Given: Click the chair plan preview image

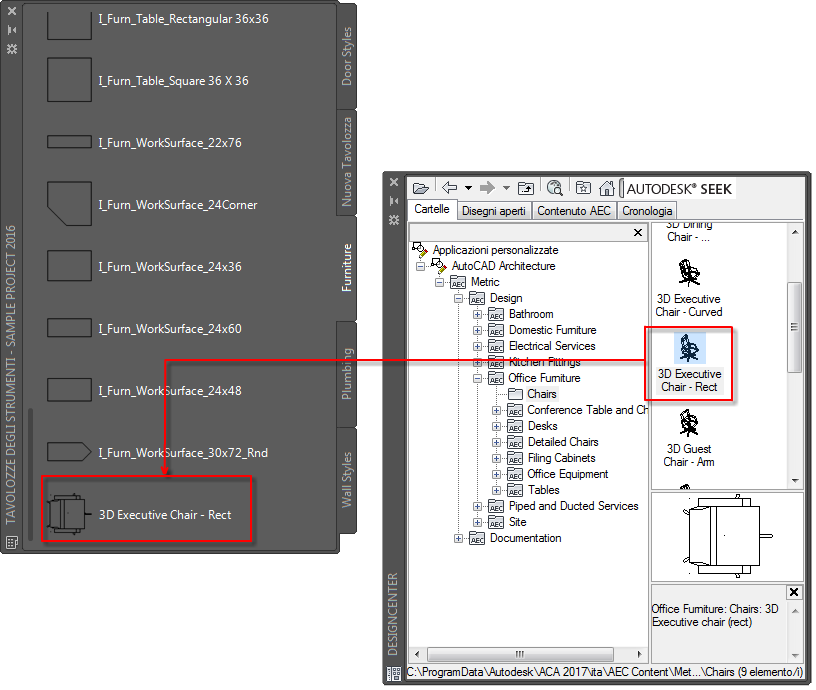Looking at the screenshot, I should 727,536.
